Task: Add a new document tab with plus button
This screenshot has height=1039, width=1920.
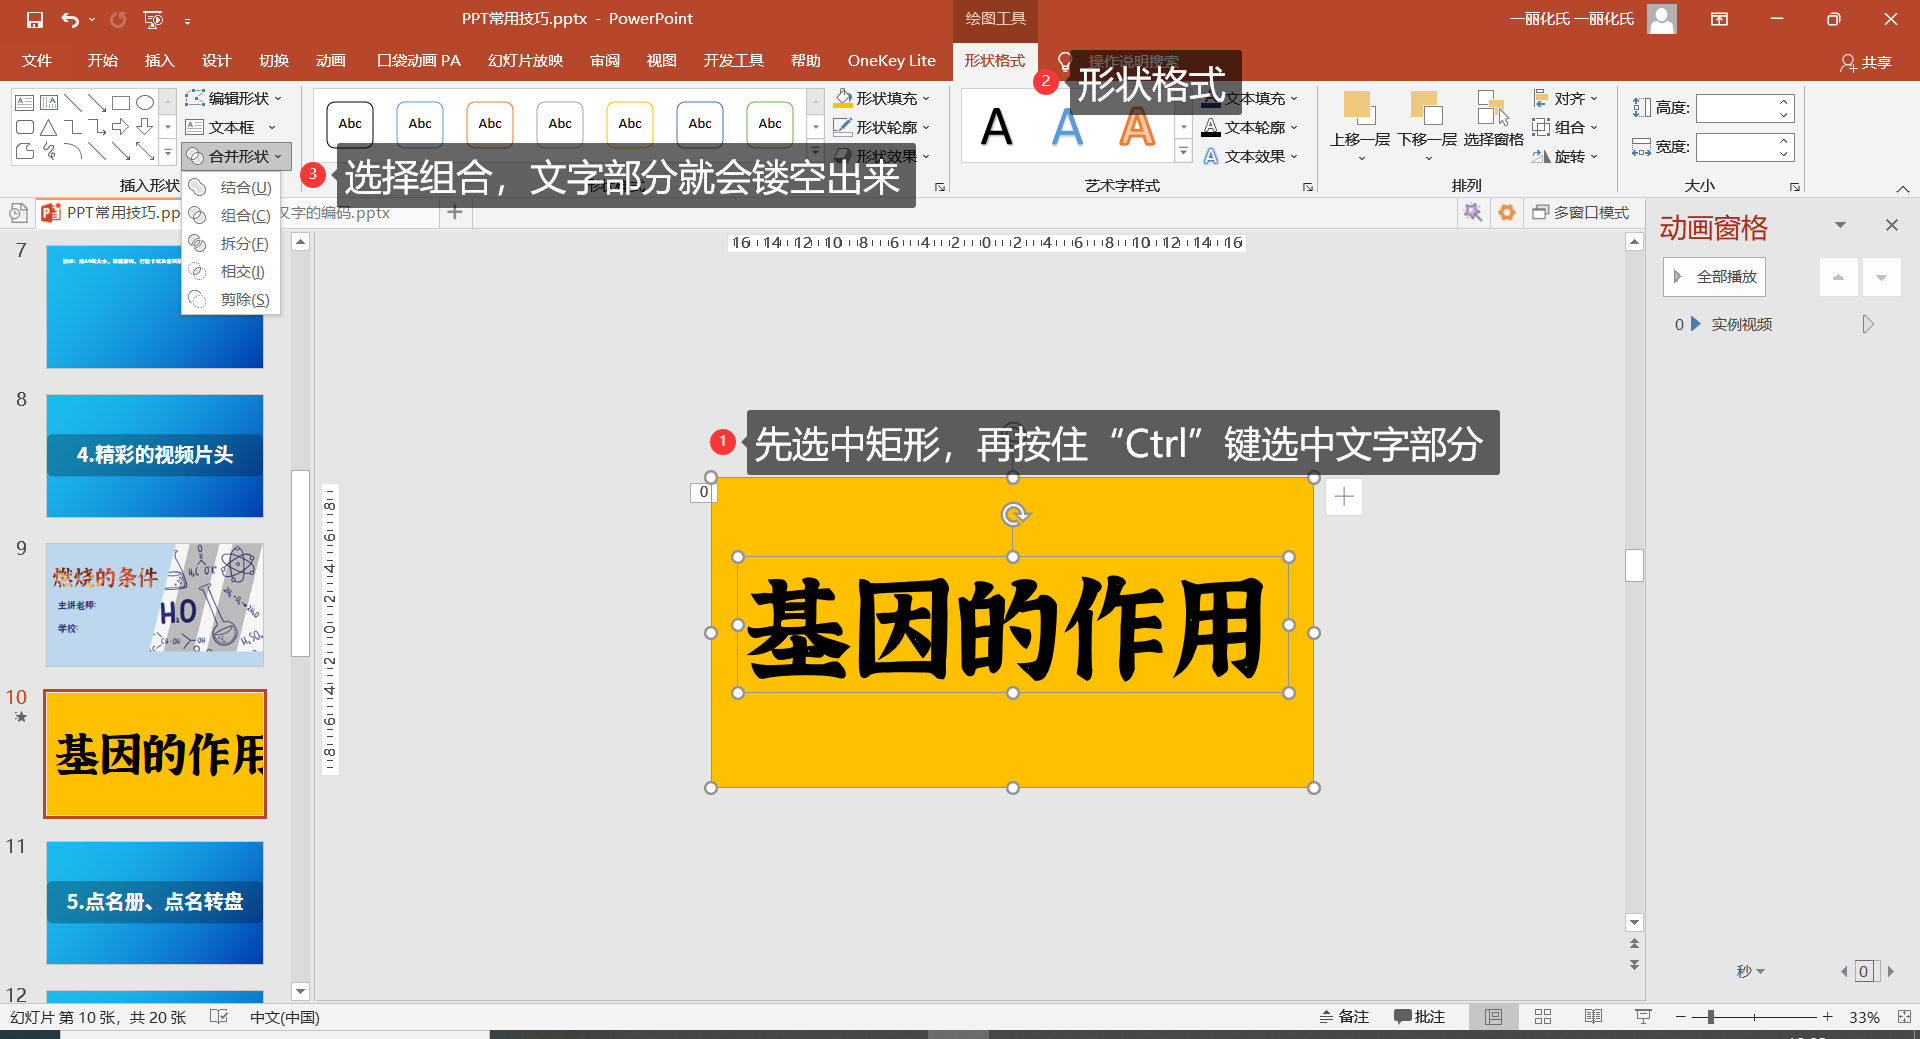Action: coord(455,212)
